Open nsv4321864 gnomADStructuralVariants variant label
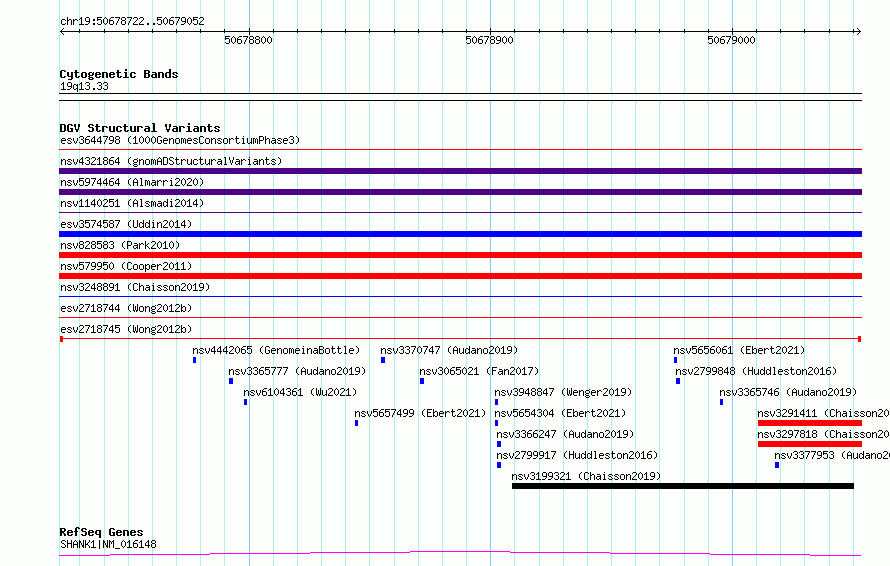The width and height of the screenshot is (890, 566). pos(171,161)
